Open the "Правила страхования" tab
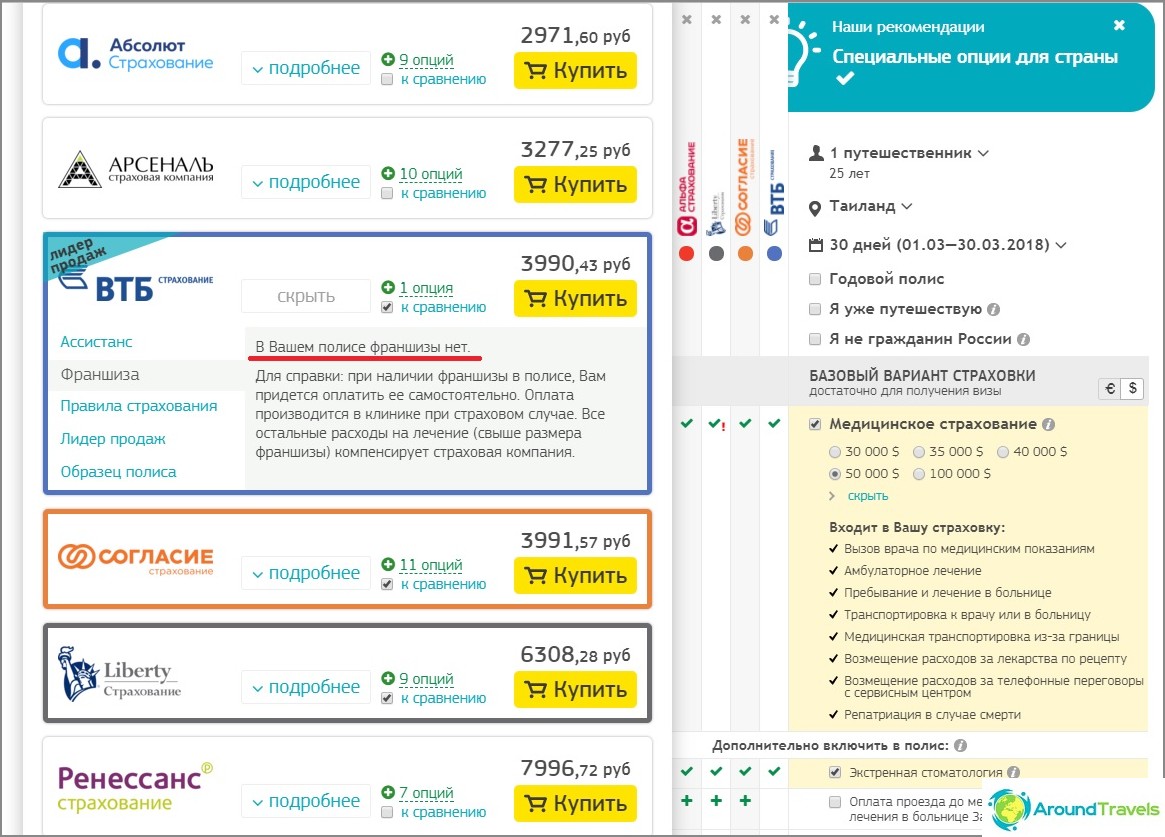The width and height of the screenshot is (1165, 837). [x=139, y=406]
